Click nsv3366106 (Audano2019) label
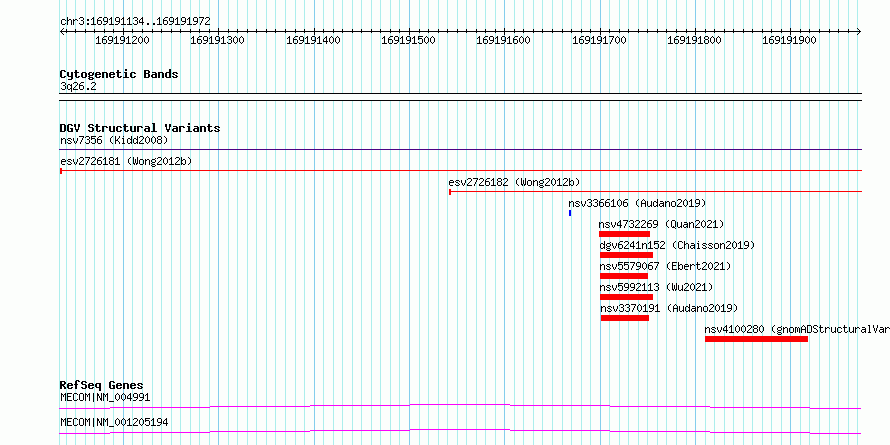Screen dimensions: 890x445 (637, 203)
